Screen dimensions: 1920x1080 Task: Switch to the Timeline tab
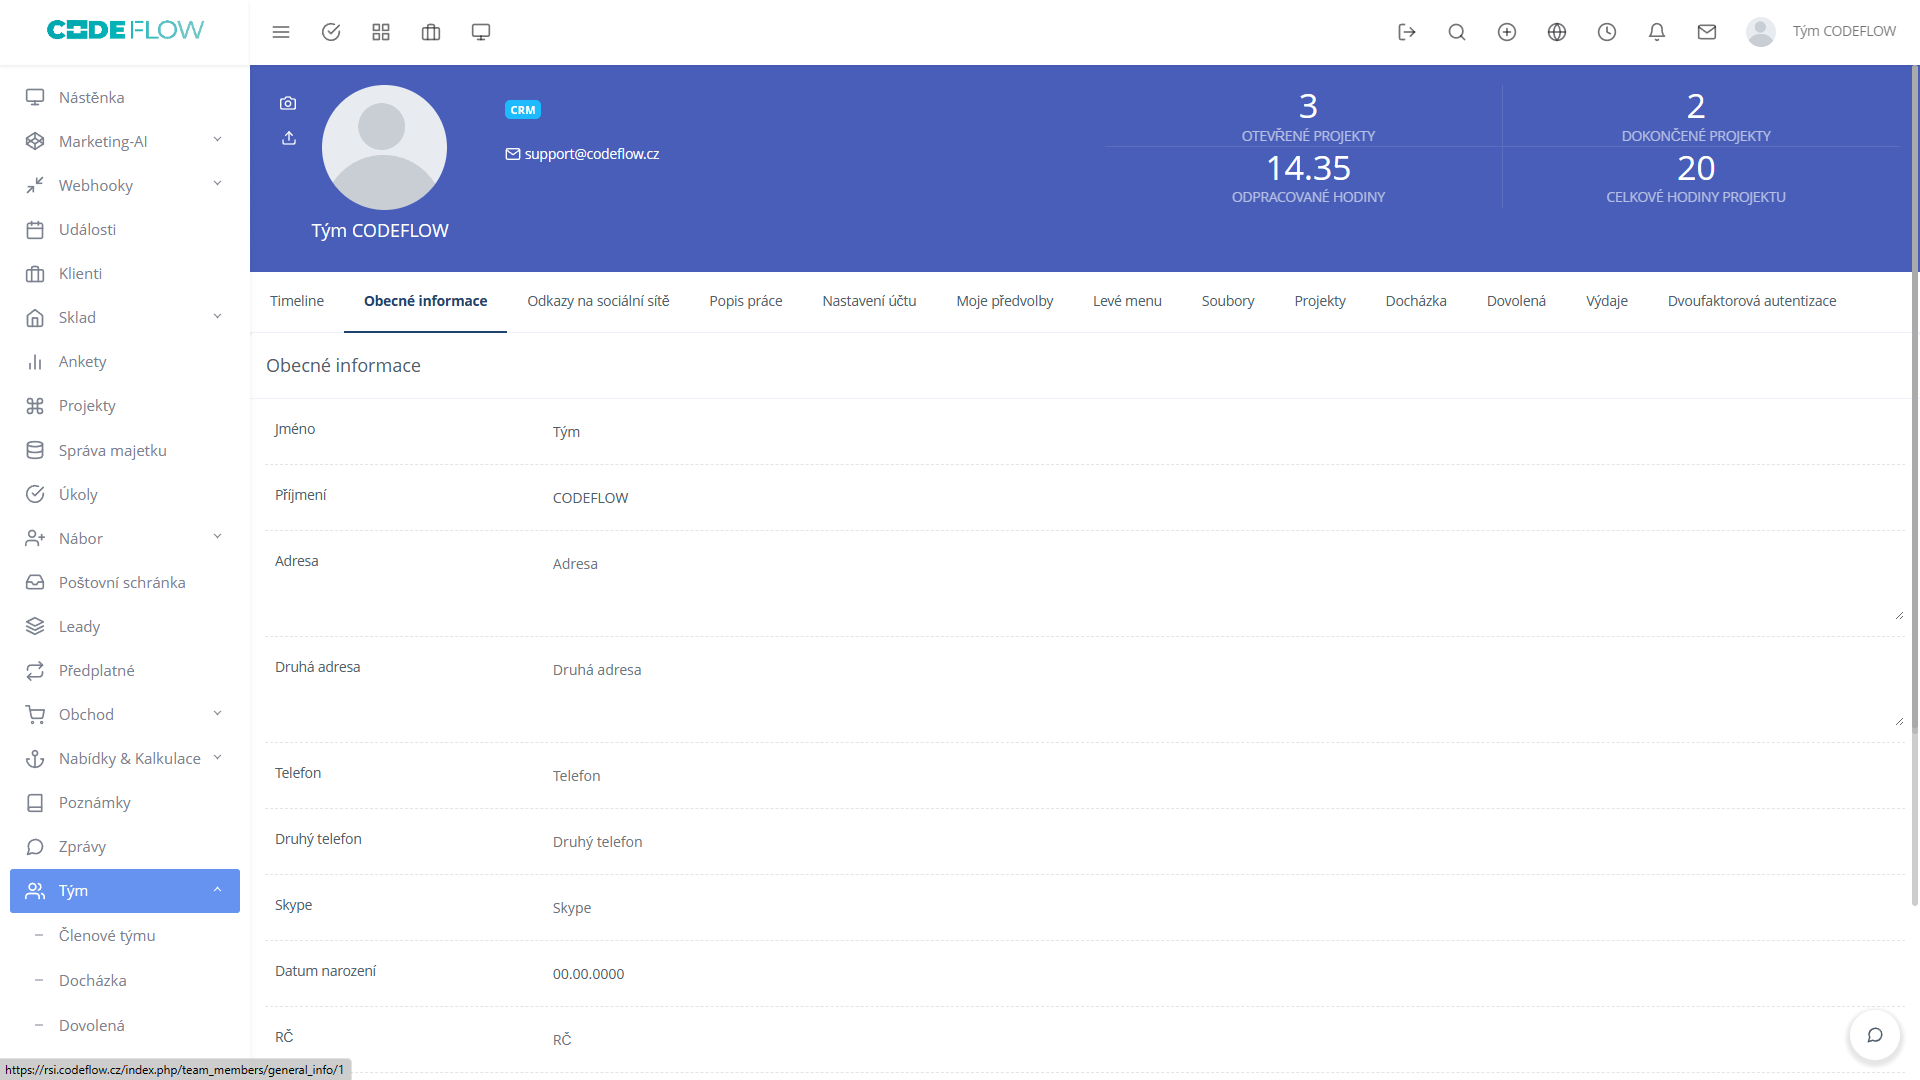pos(297,301)
